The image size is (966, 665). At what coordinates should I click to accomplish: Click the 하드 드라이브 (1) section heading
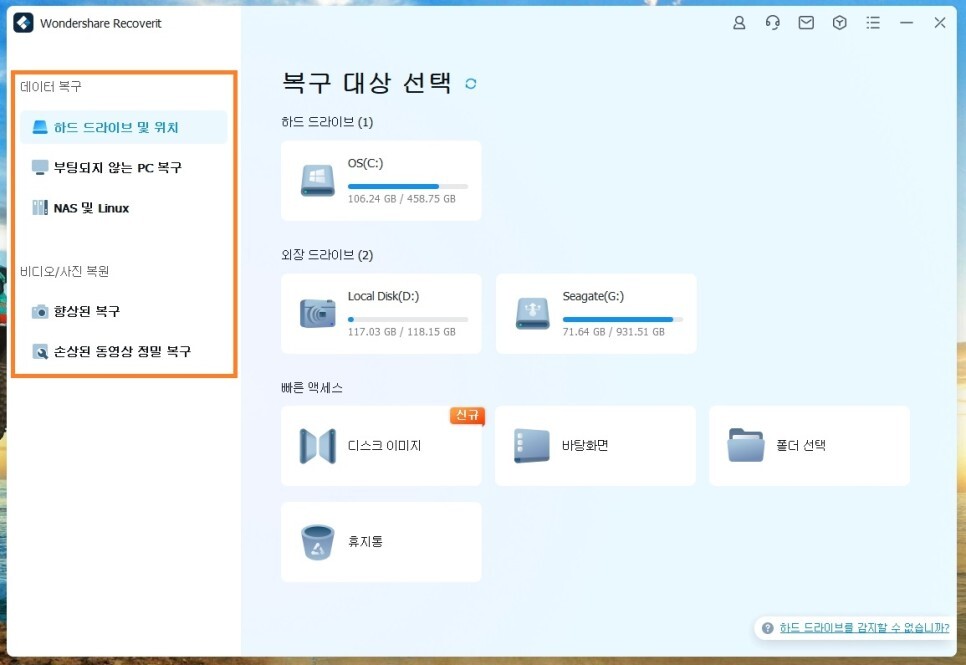(327, 122)
